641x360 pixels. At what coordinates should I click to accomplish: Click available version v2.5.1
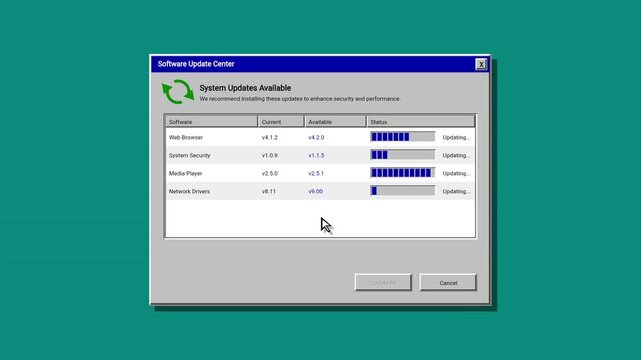[x=316, y=173]
